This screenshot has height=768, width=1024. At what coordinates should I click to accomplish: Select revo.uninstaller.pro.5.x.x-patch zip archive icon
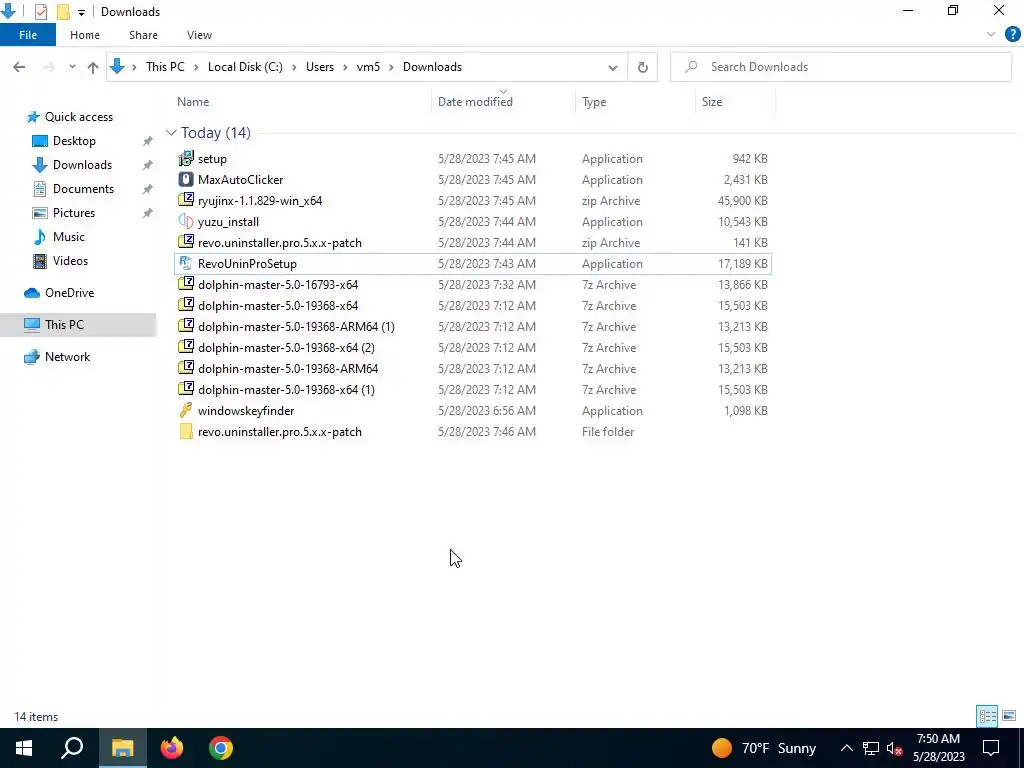click(186, 242)
